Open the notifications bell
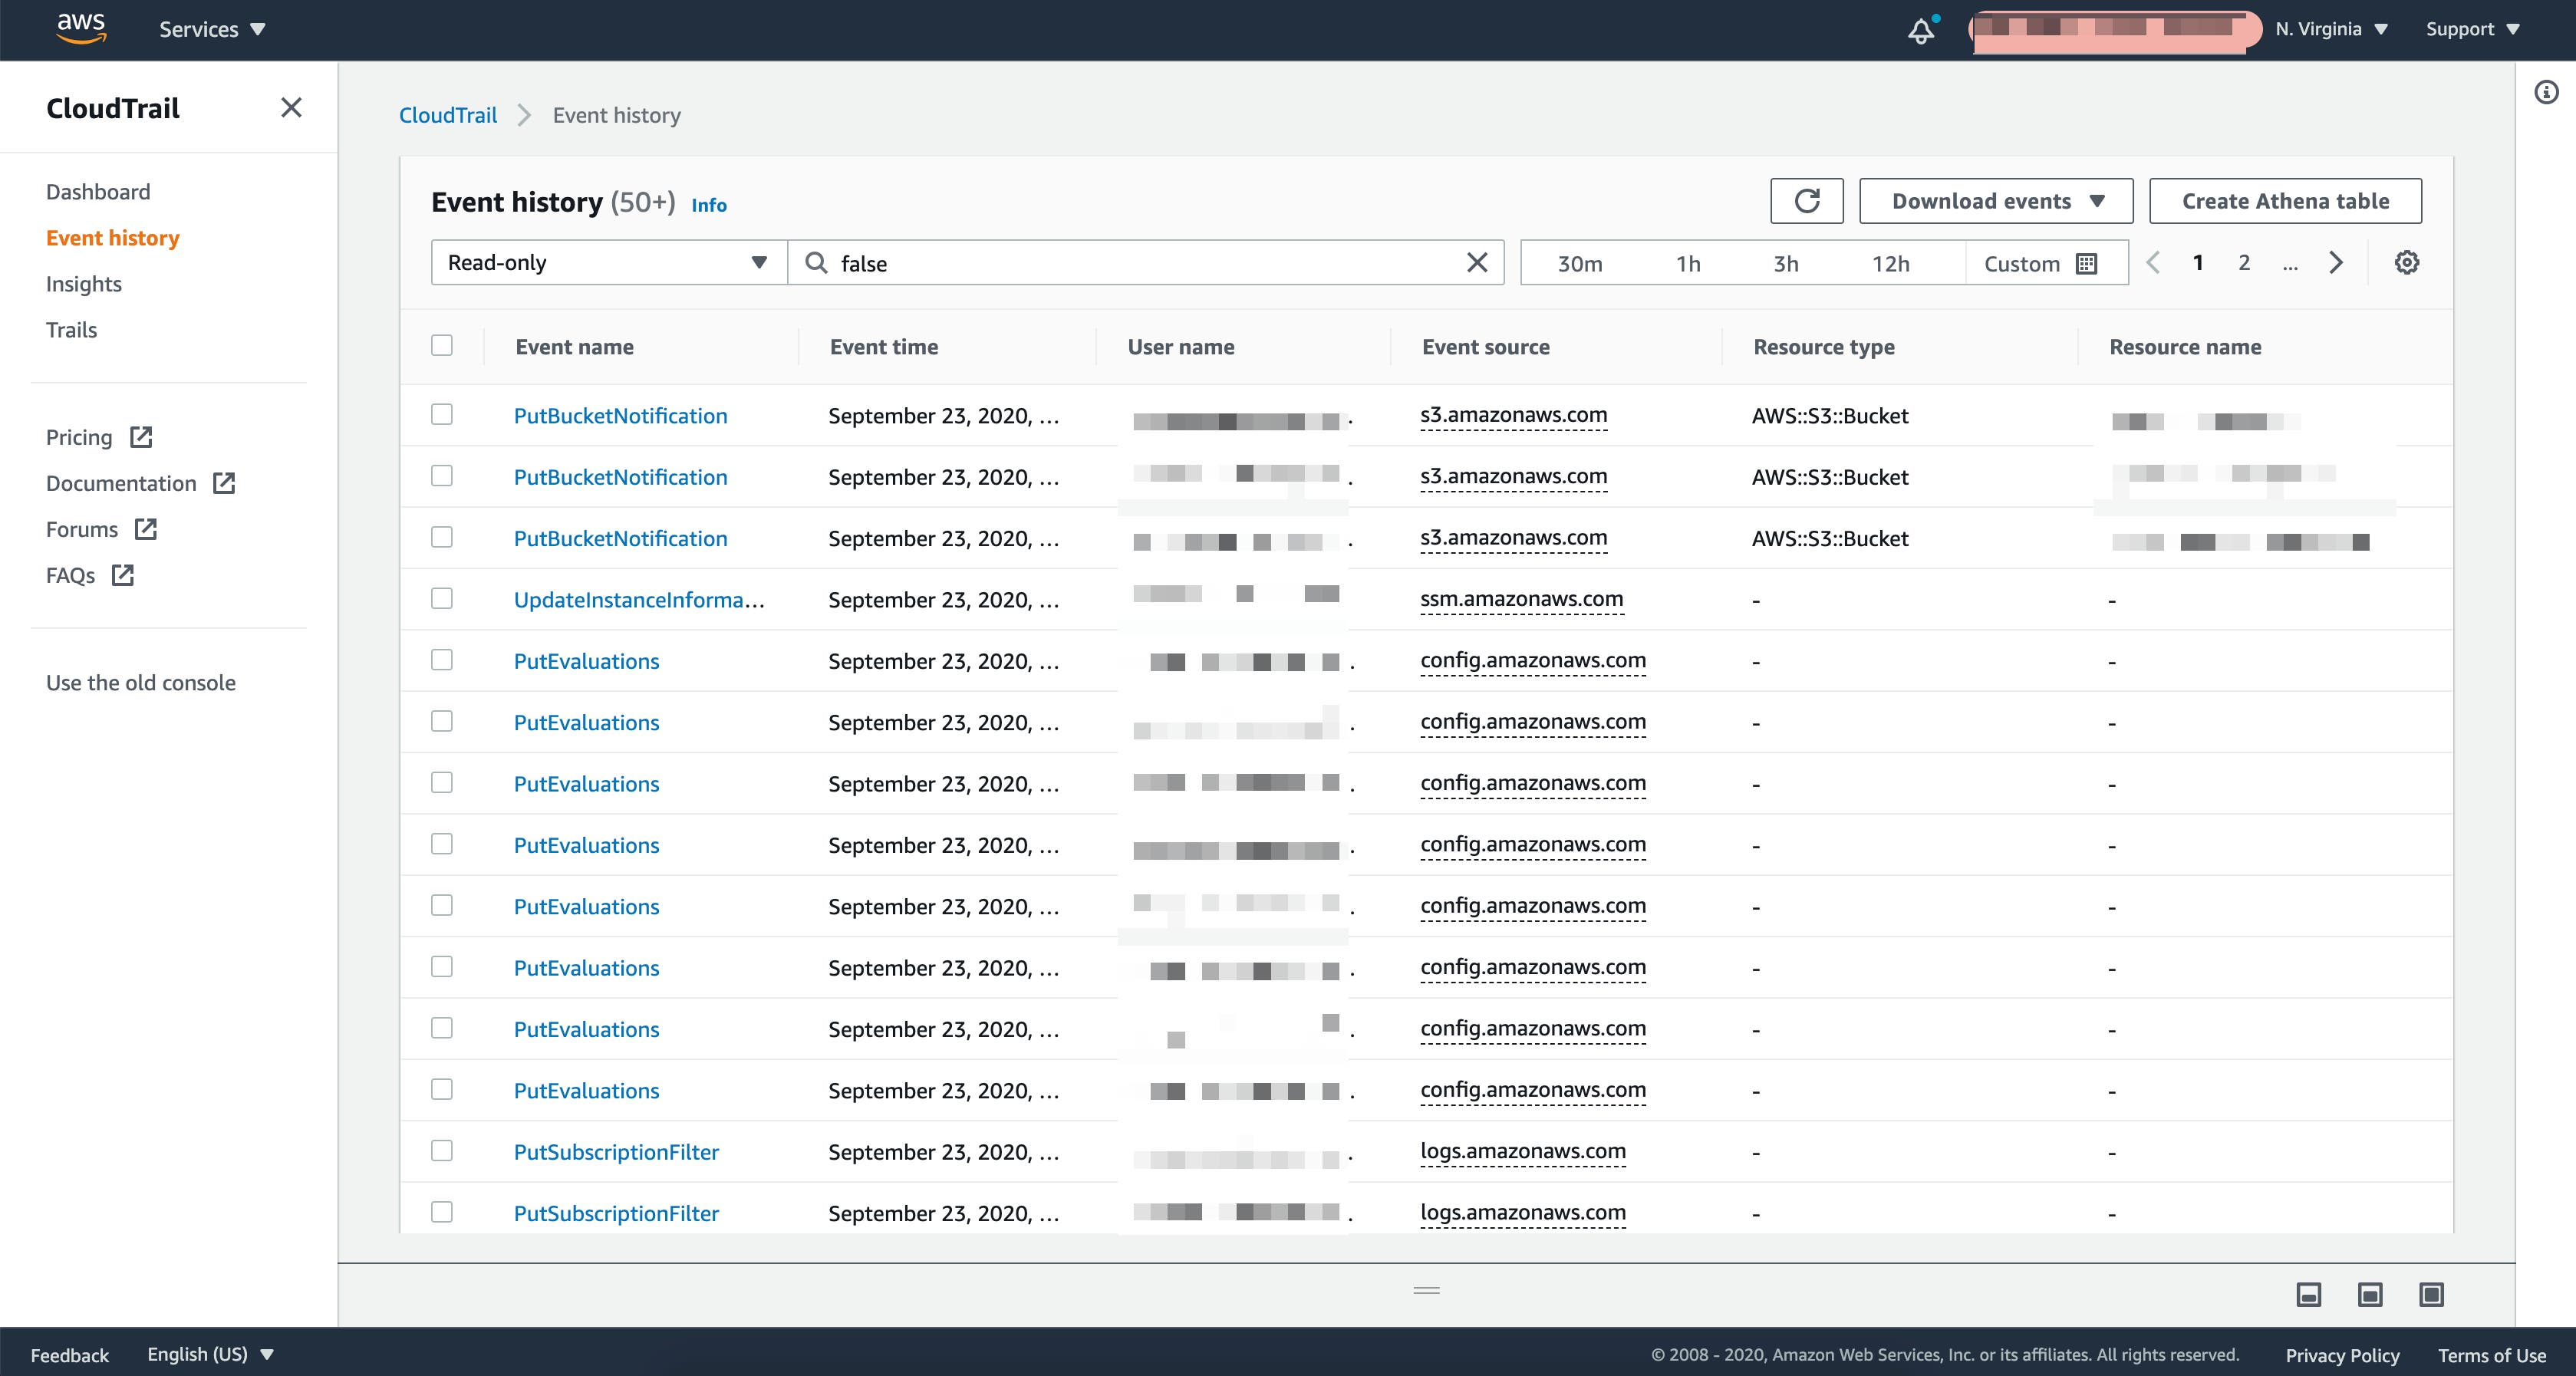 pos(1920,29)
